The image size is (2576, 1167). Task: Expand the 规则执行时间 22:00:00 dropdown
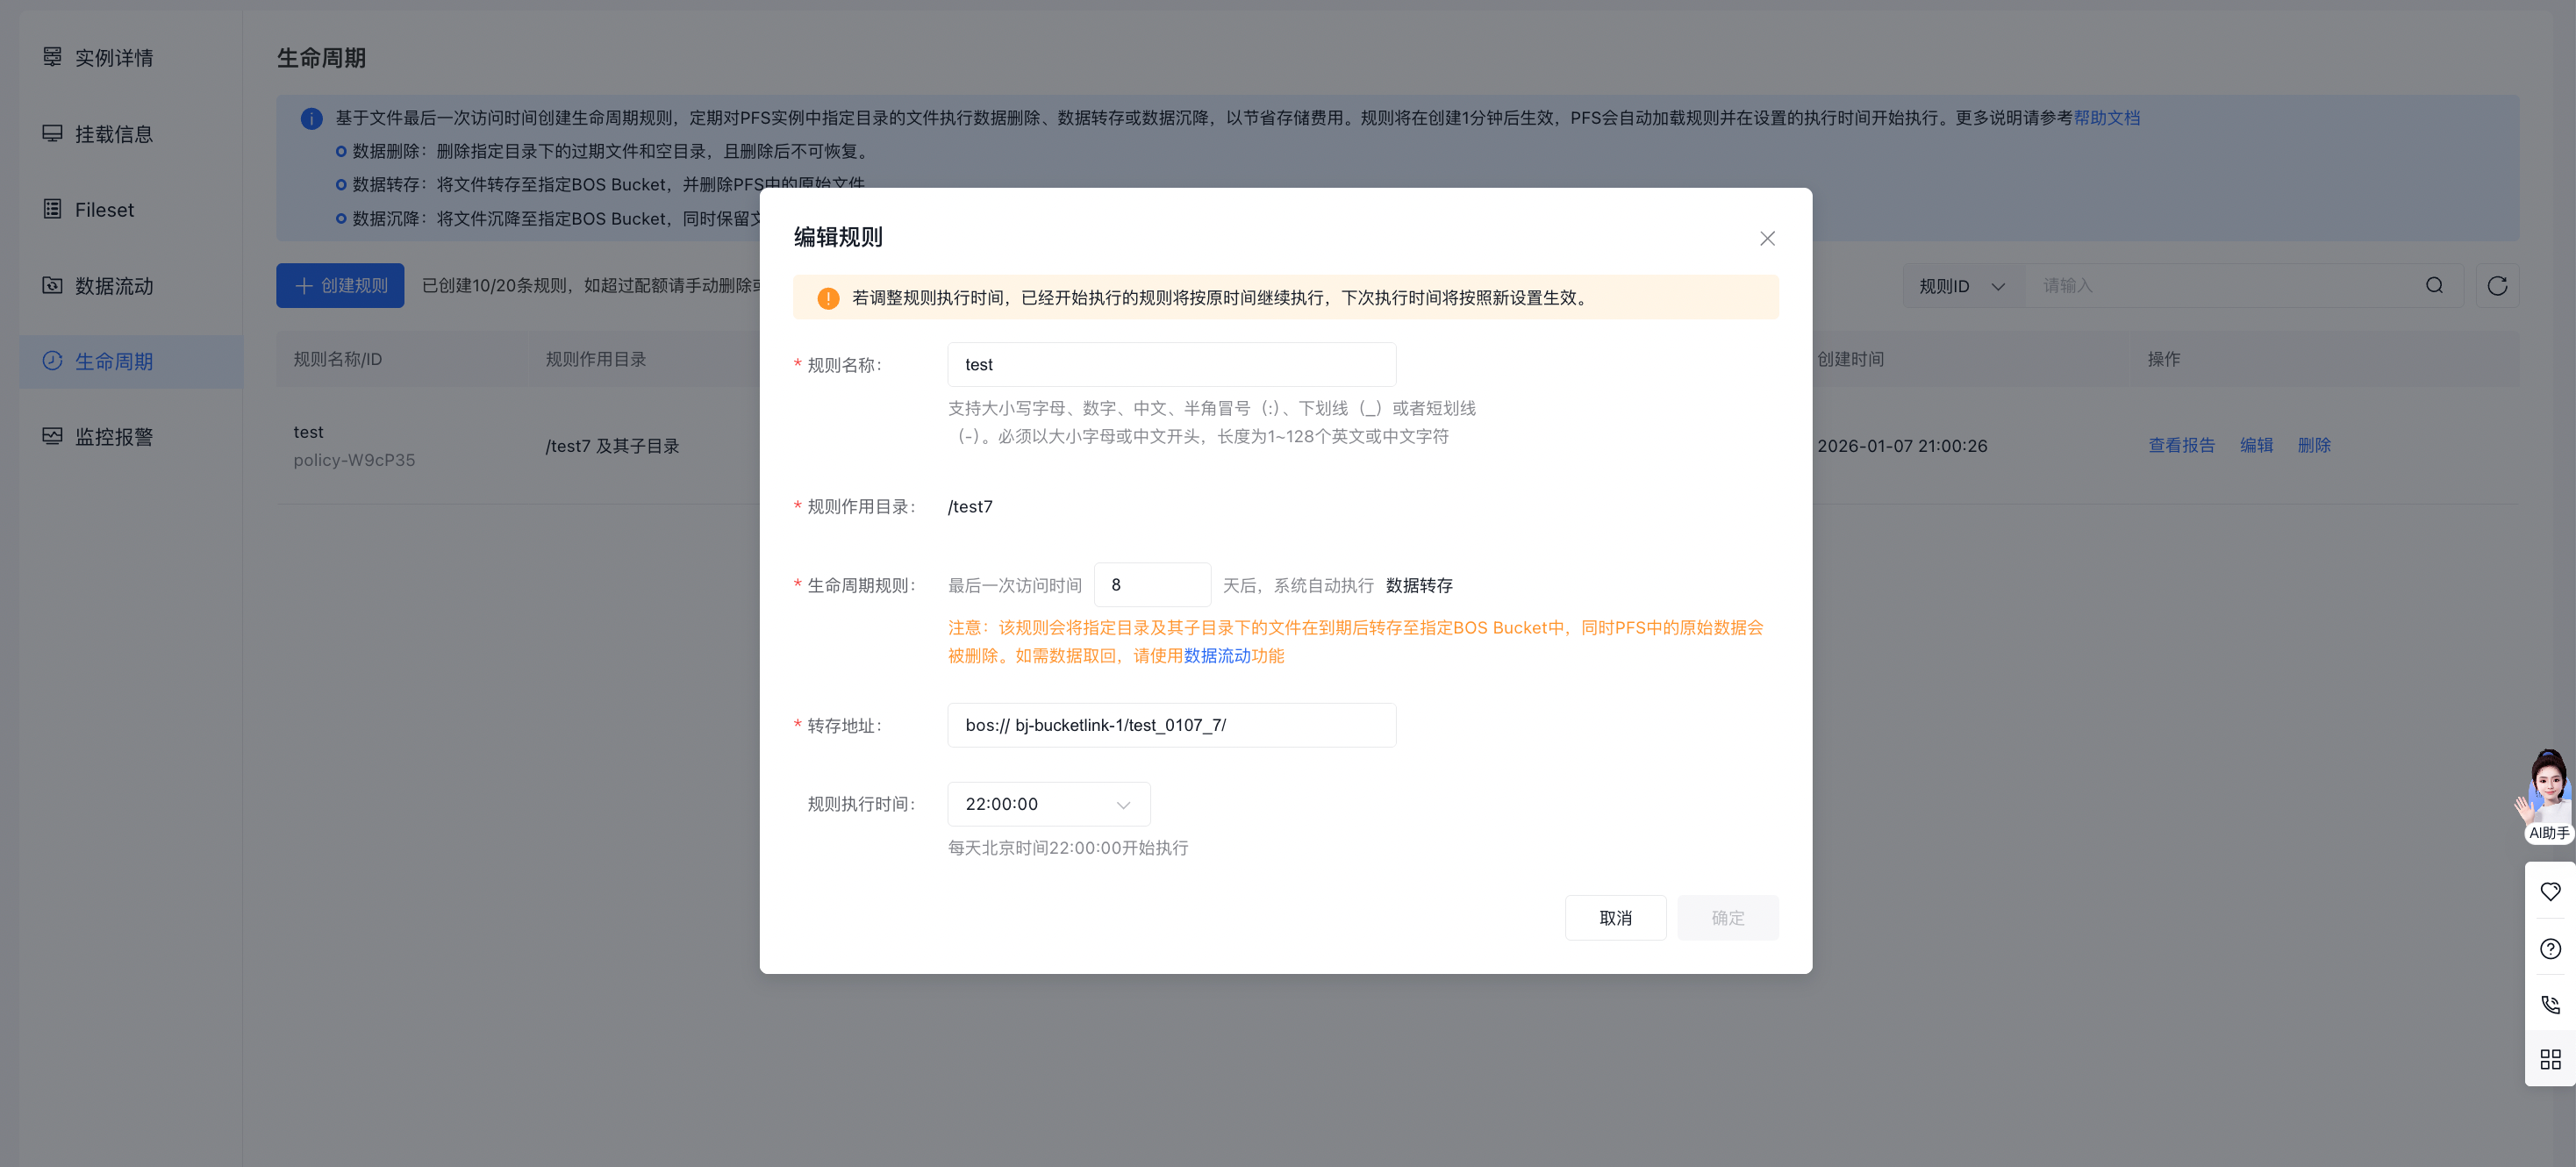[x=1047, y=804]
